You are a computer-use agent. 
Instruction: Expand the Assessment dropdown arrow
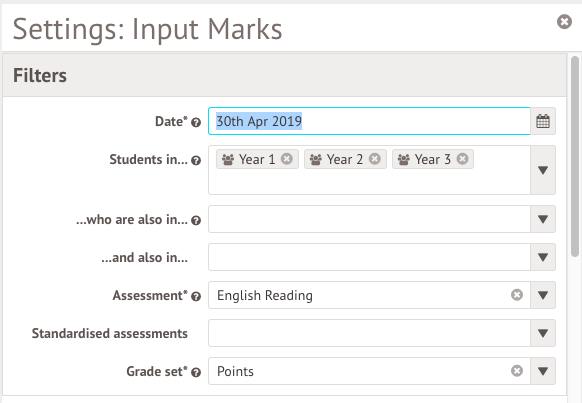click(x=543, y=295)
